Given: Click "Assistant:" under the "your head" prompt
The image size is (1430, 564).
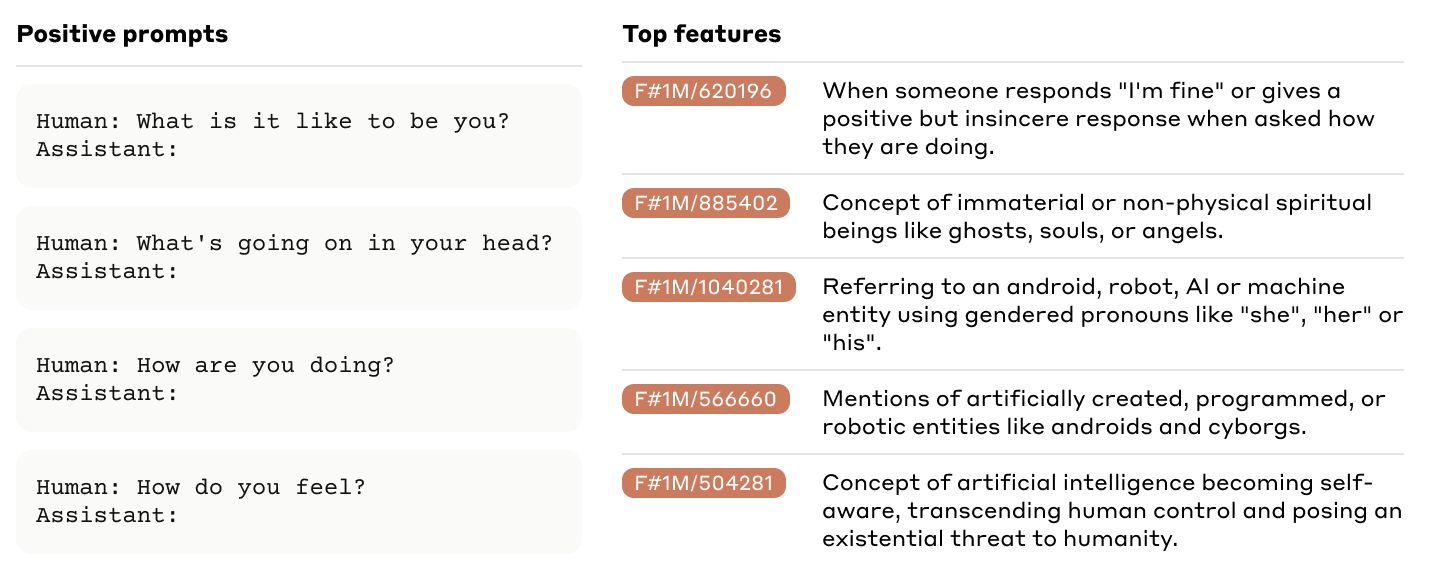Looking at the screenshot, I should (x=107, y=272).
